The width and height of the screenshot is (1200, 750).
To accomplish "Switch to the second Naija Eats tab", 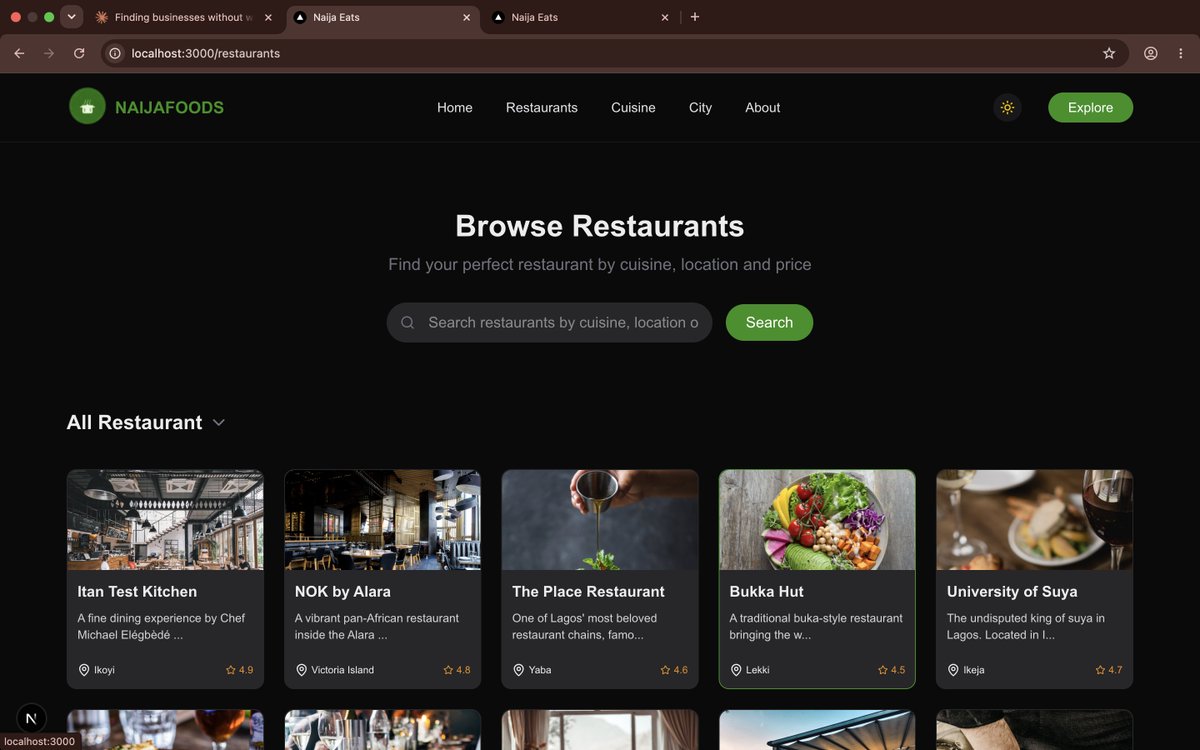I will click(x=582, y=17).
